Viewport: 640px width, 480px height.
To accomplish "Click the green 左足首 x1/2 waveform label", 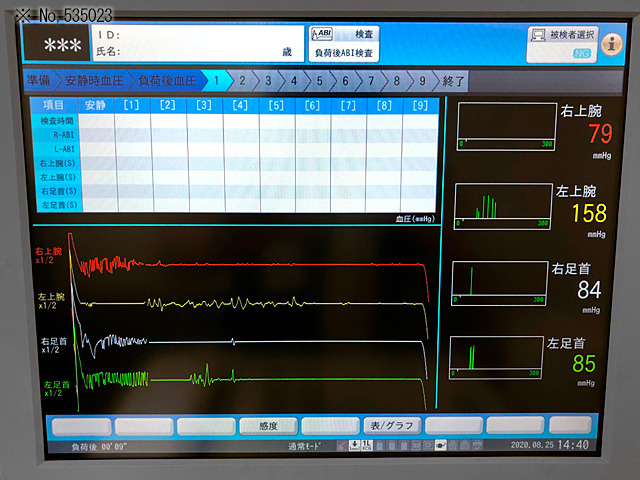I will (x=56, y=389).
